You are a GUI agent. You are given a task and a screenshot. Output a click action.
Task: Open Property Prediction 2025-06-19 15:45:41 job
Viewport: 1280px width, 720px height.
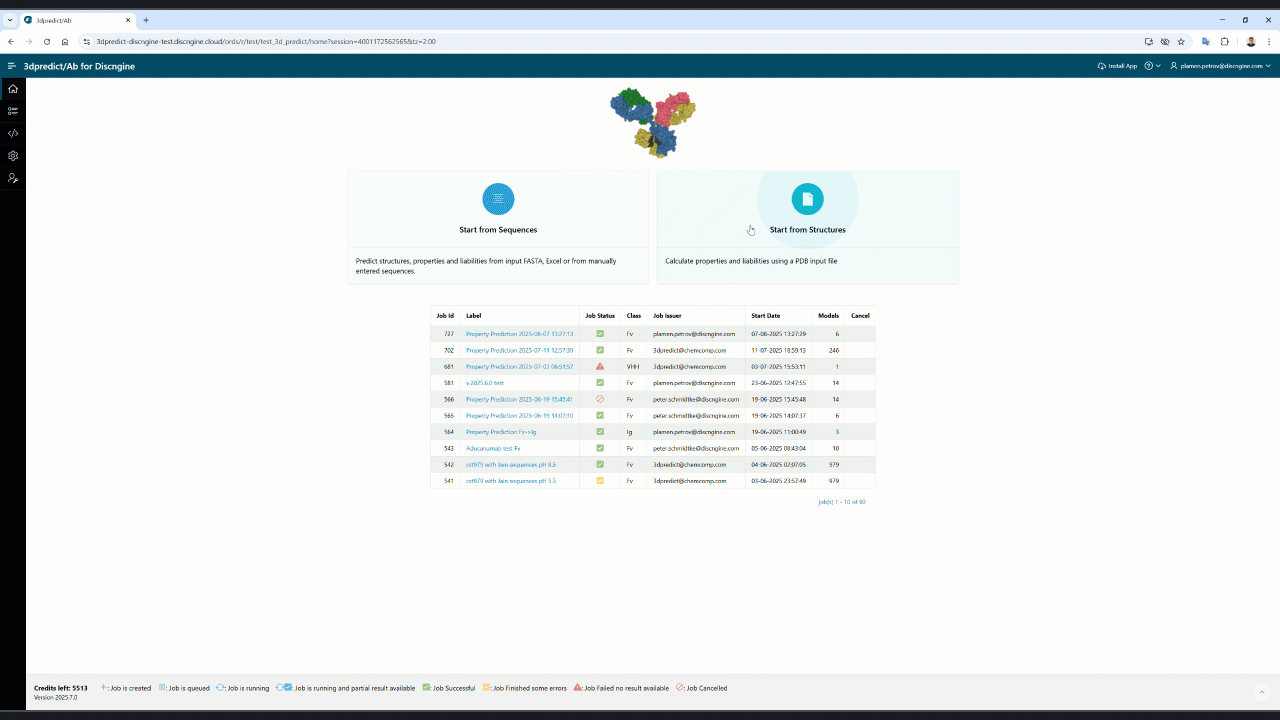[x=519, y=399]
